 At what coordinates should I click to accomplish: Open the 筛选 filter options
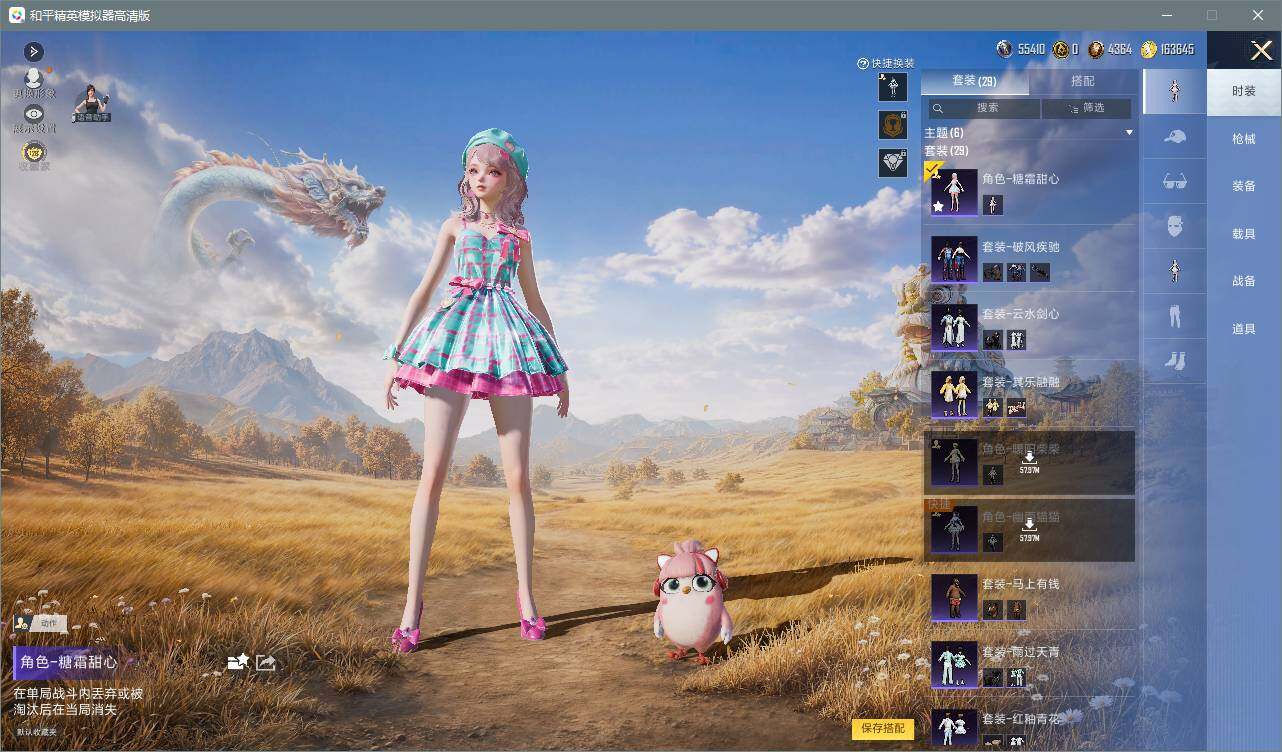point(1086,107)
